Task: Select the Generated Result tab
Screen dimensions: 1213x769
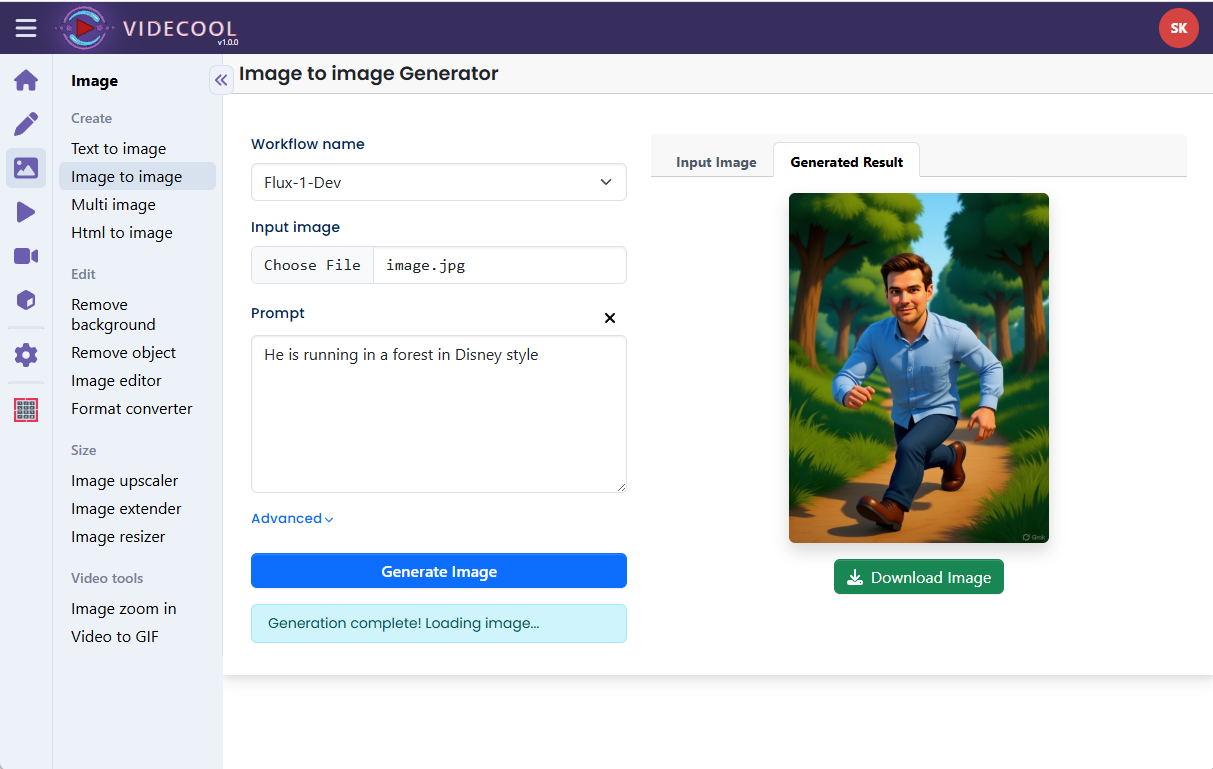Action: click(x=846, y=162)
